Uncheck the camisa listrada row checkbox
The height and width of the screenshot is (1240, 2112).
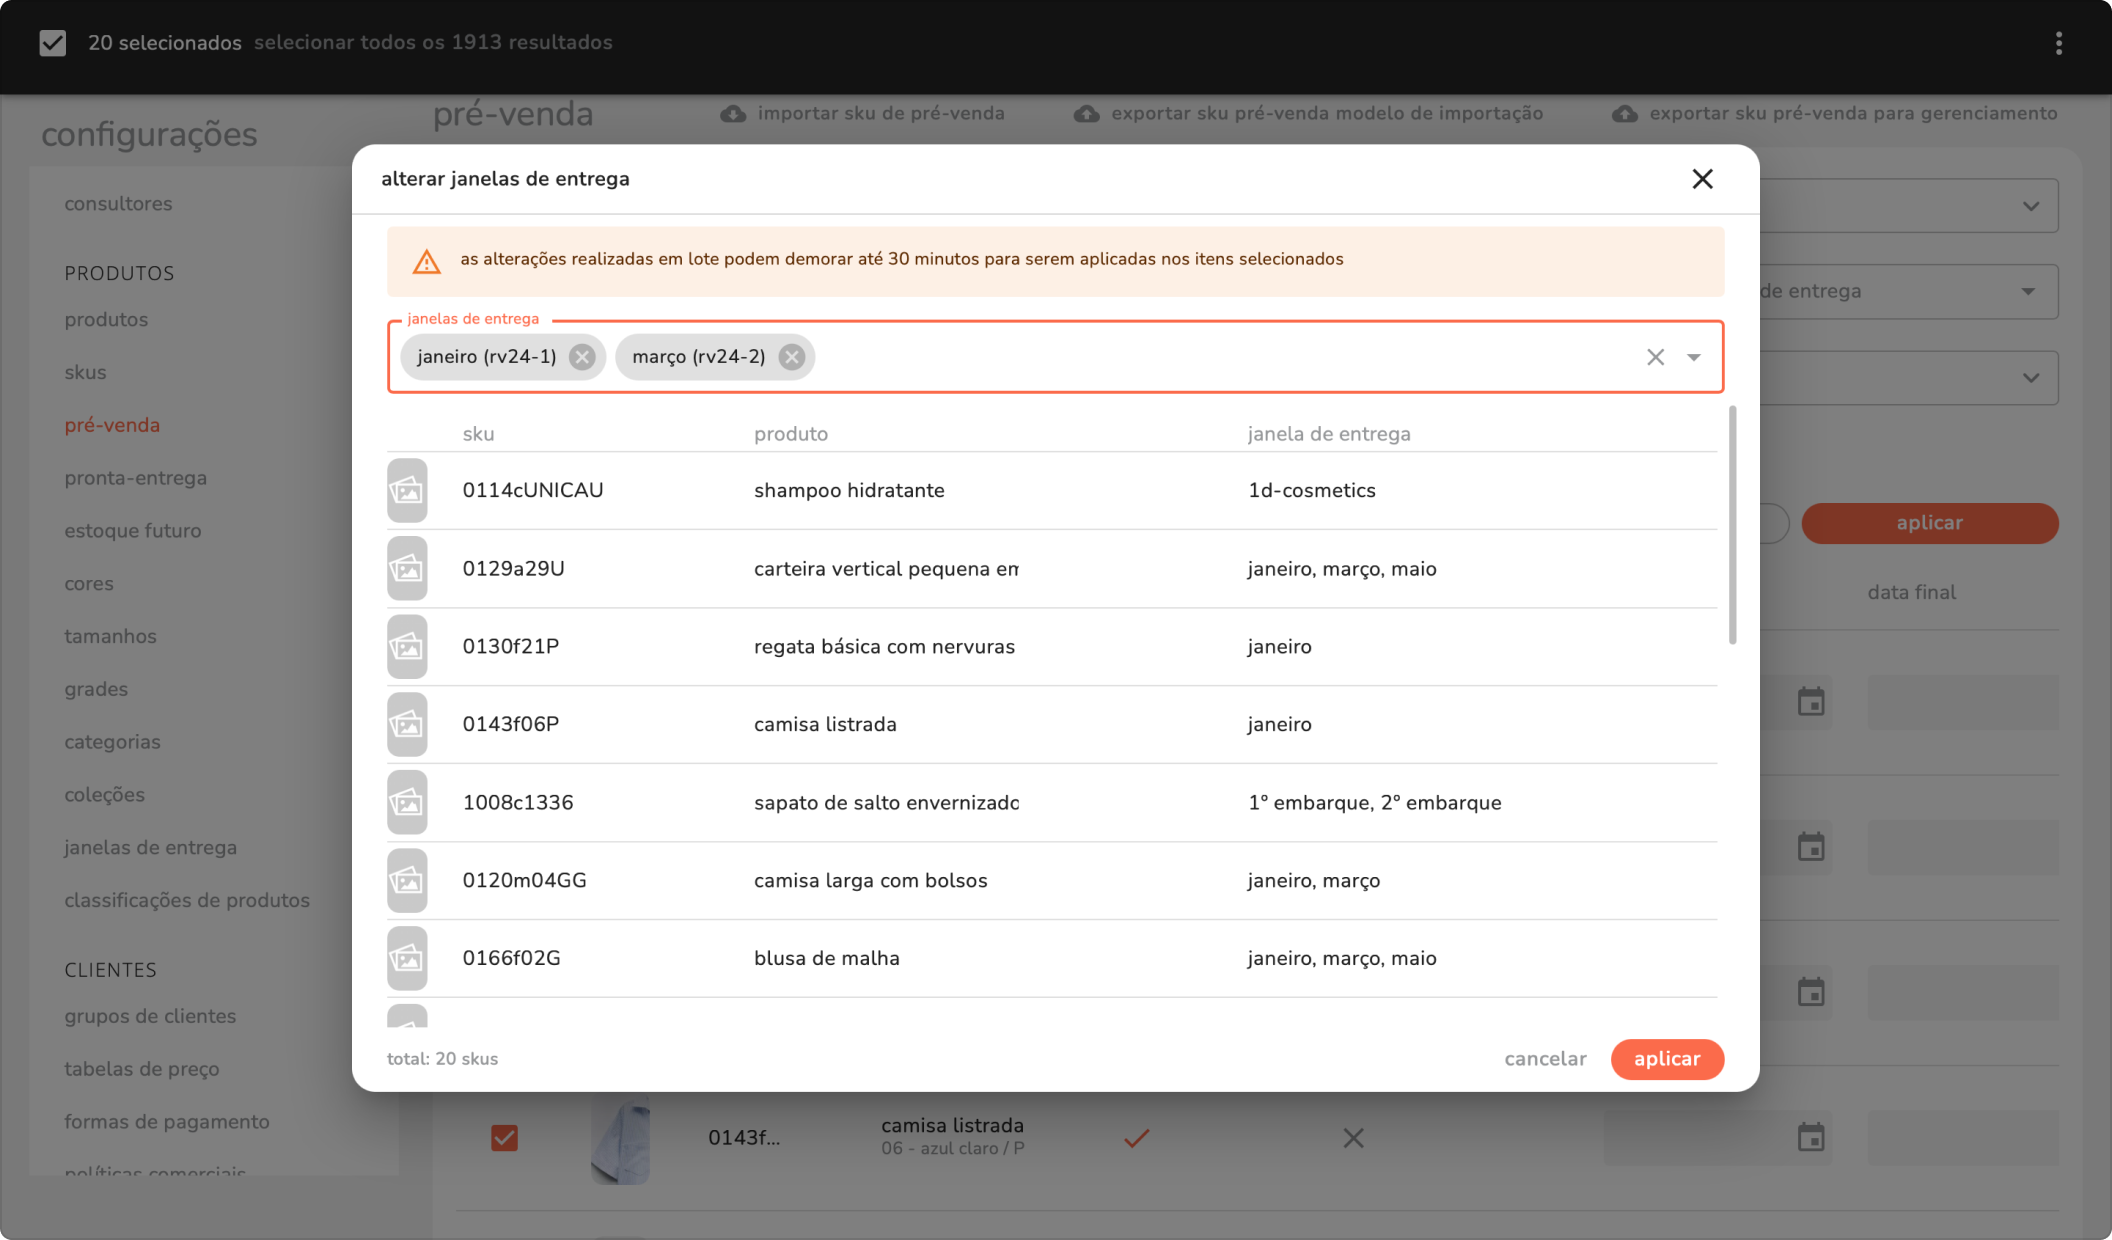pyautogui.click(x=504, y=1138)
